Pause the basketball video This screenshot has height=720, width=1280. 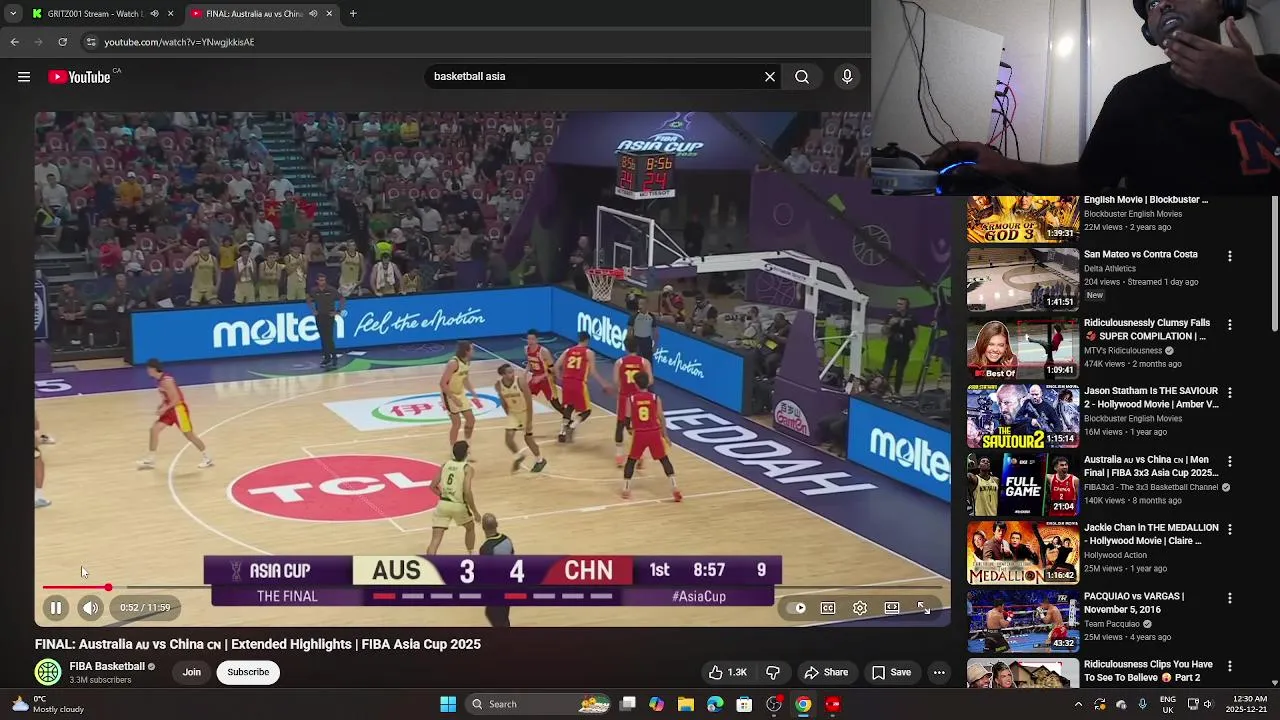click(56, 607)
